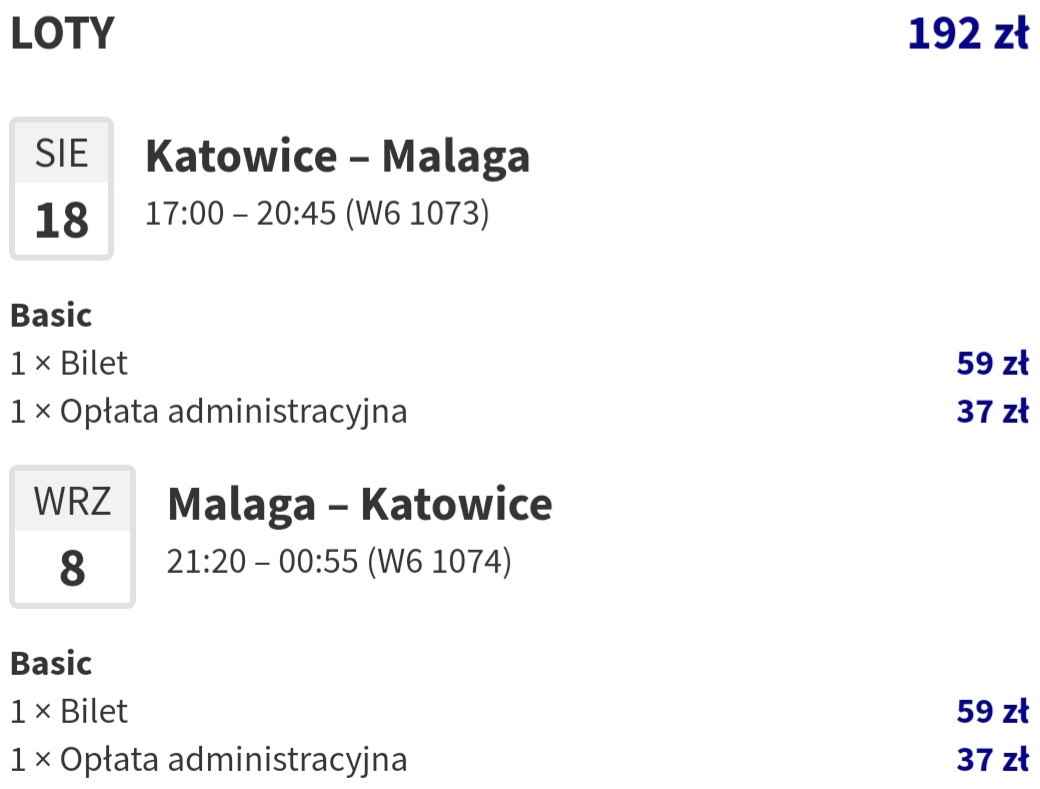Click return ticket price 59 zł
Viewport: 1040px width, 789px height.
coord(993,711)
